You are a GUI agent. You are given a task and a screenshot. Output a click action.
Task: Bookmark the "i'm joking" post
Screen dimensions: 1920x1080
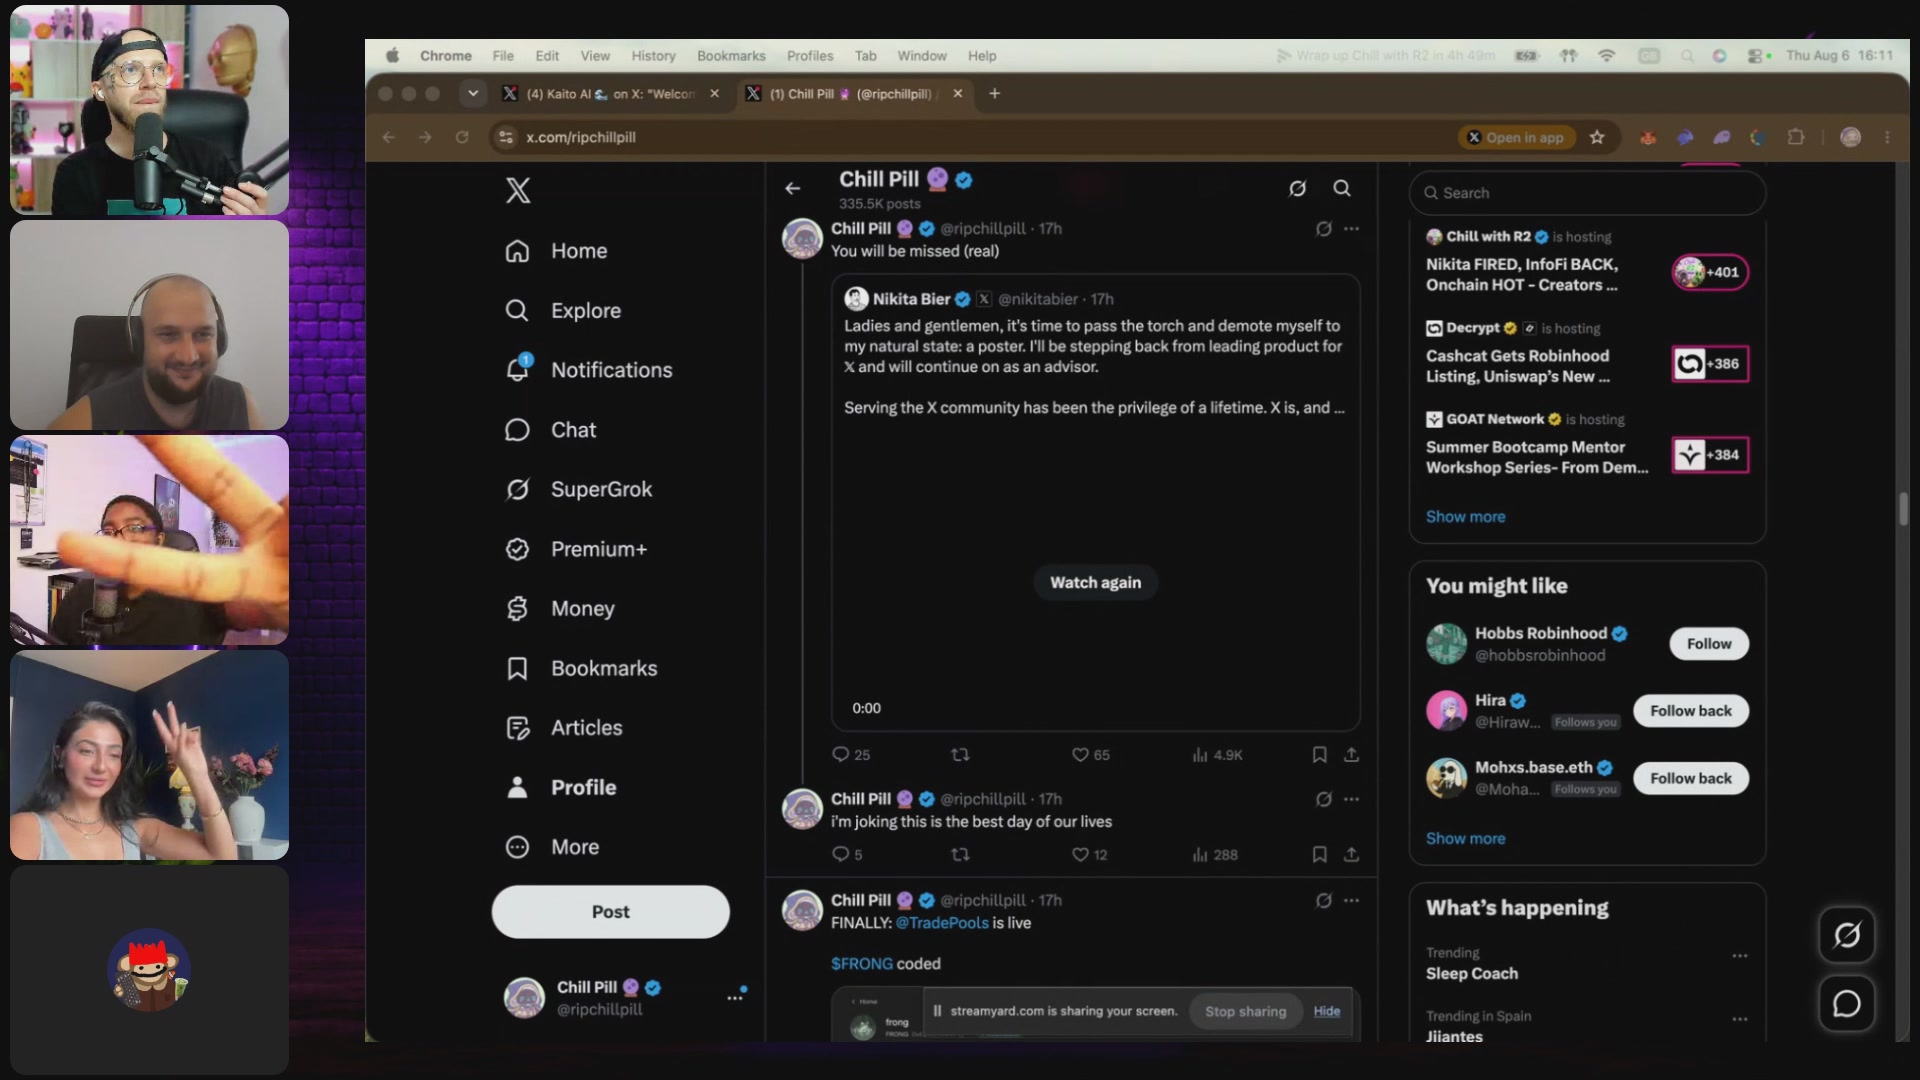pos(1319,855)
